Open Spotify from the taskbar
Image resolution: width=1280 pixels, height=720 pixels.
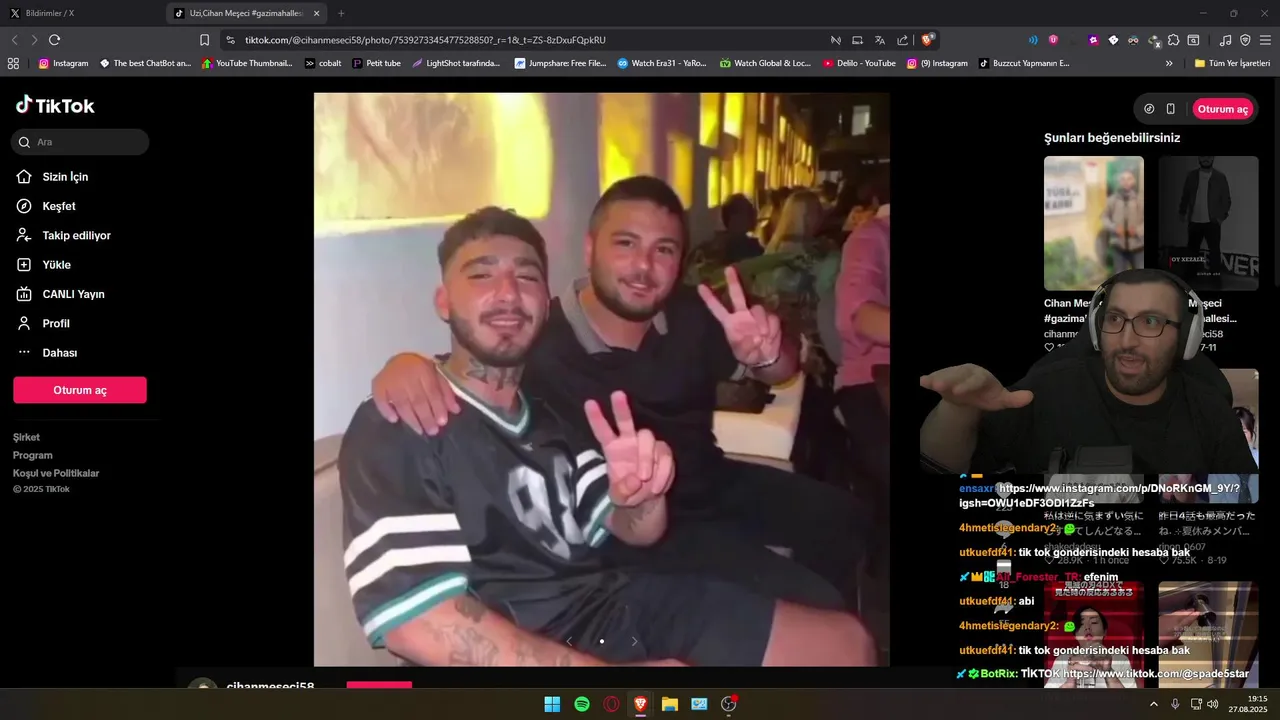tap(582, 704)
